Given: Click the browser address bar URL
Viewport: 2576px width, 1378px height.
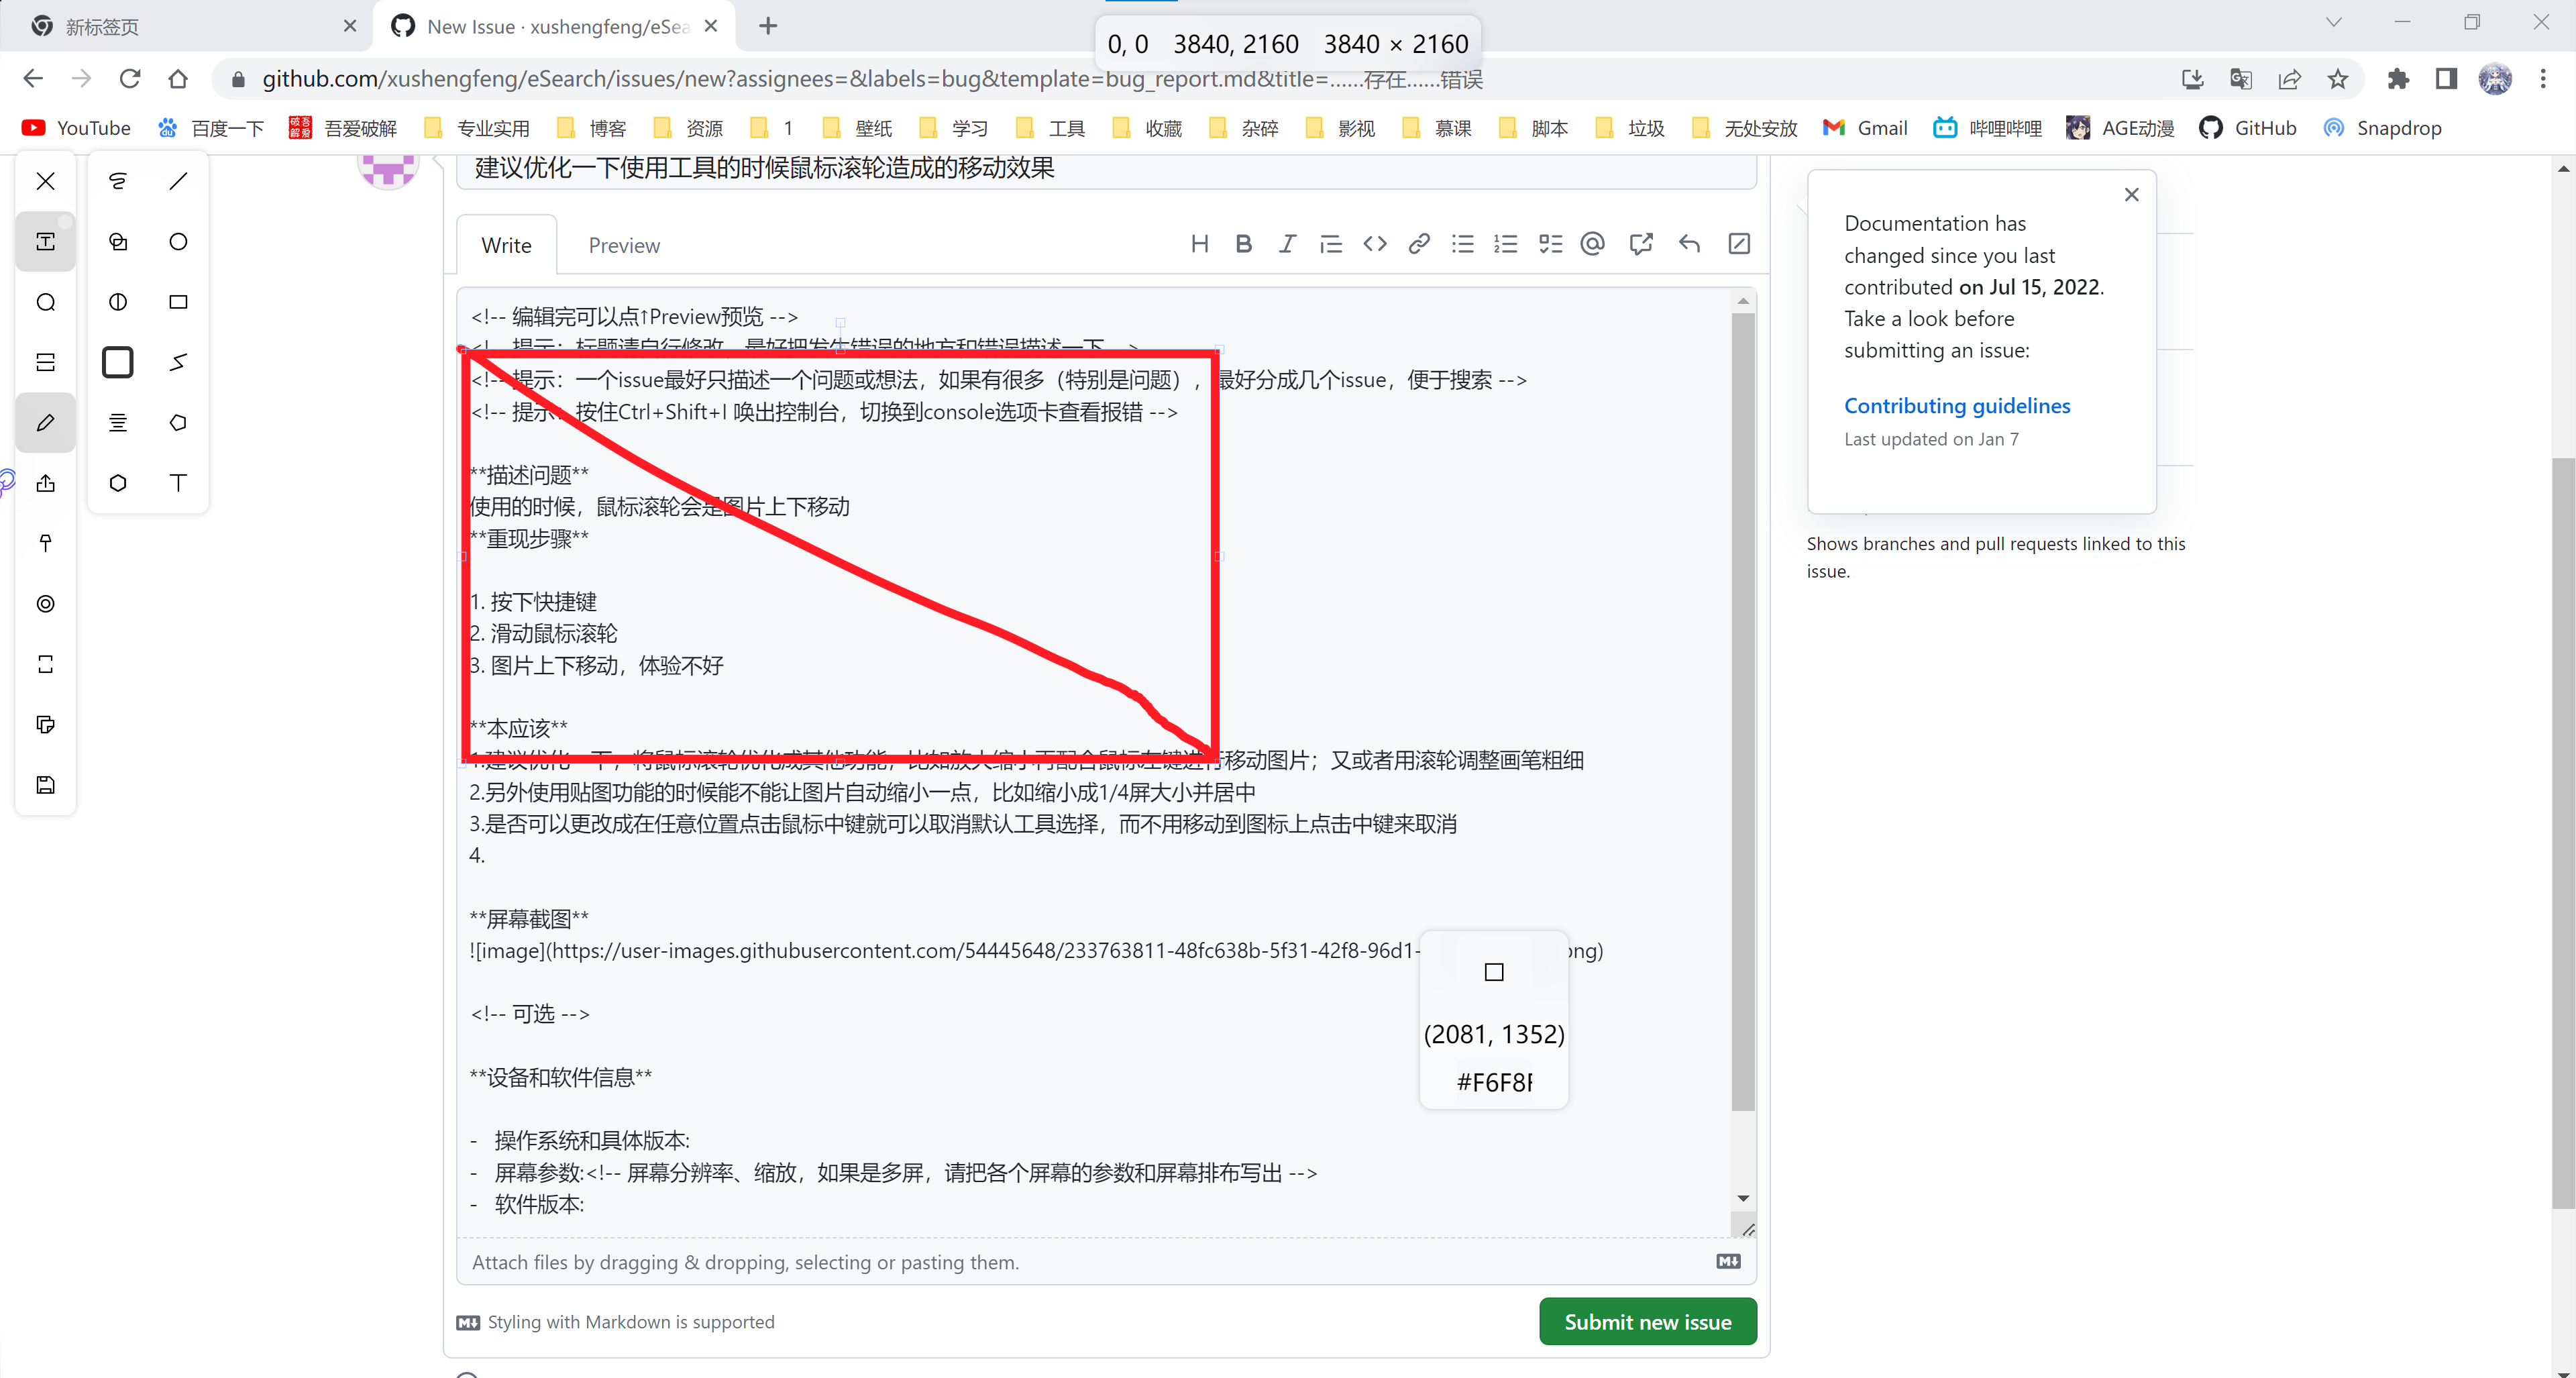Looking at the screenshot, I should [872, 79].
